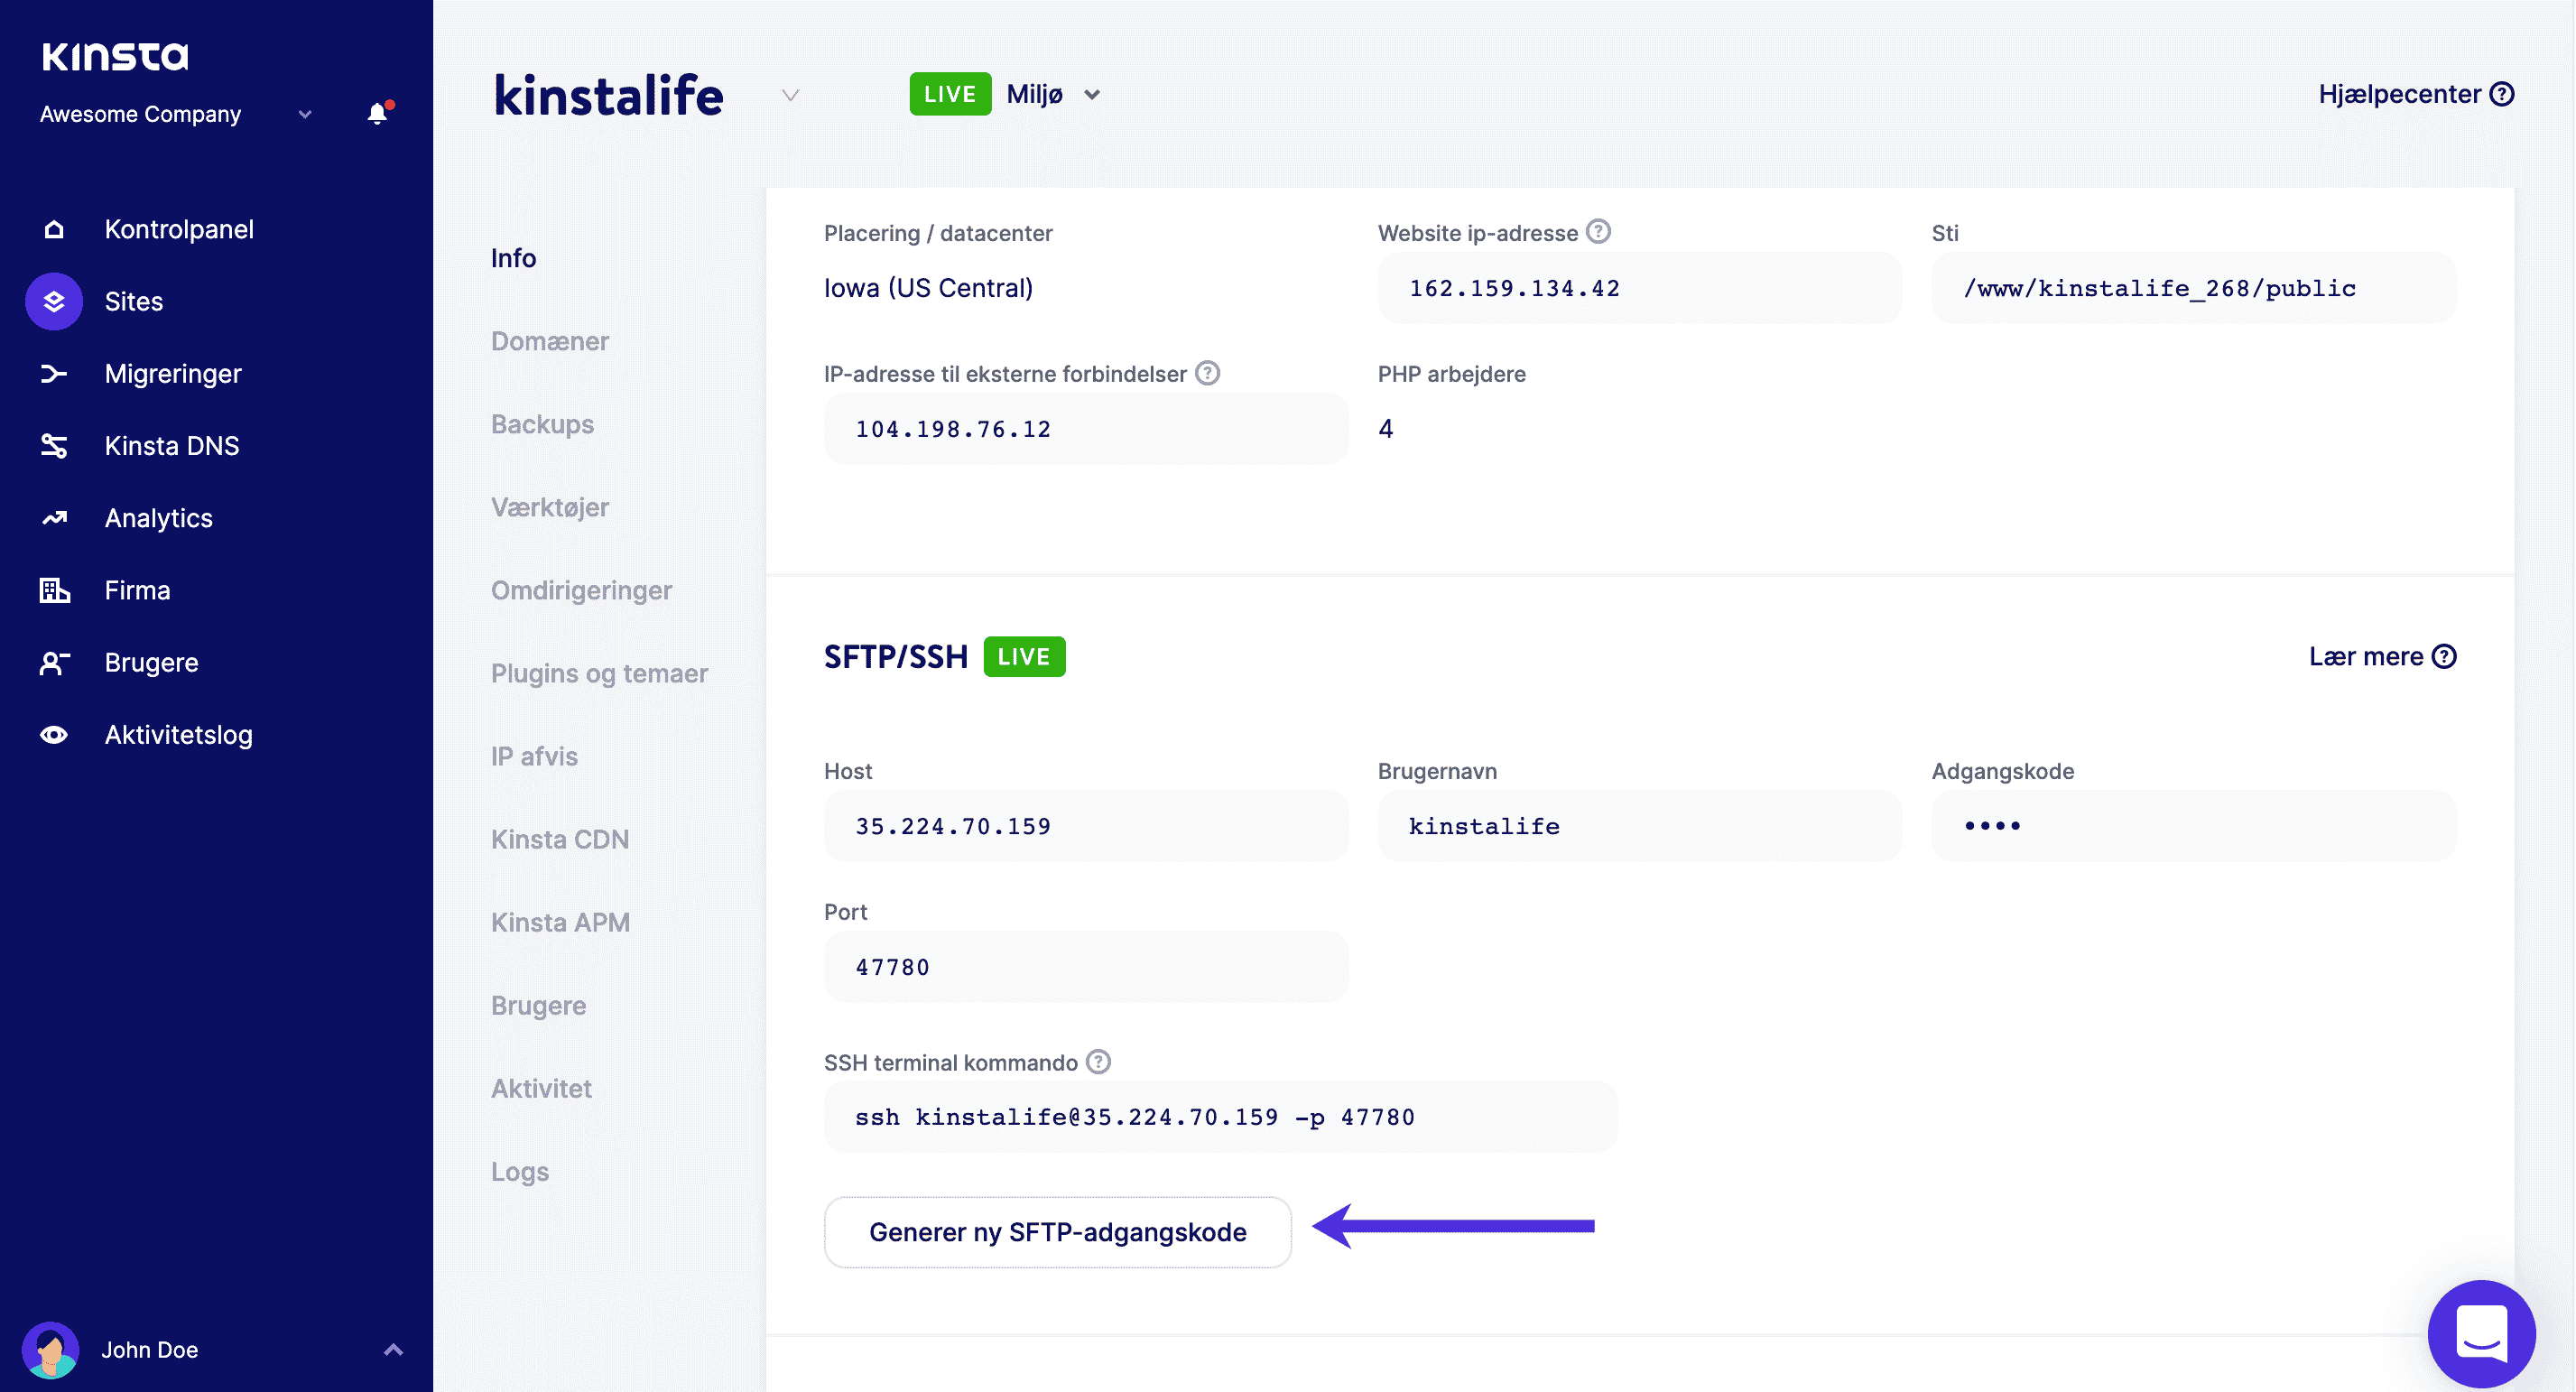The width and height of the screenshot is (2576, 1392).
Task: Click the Port field 47780
Action: (1086, 967)
